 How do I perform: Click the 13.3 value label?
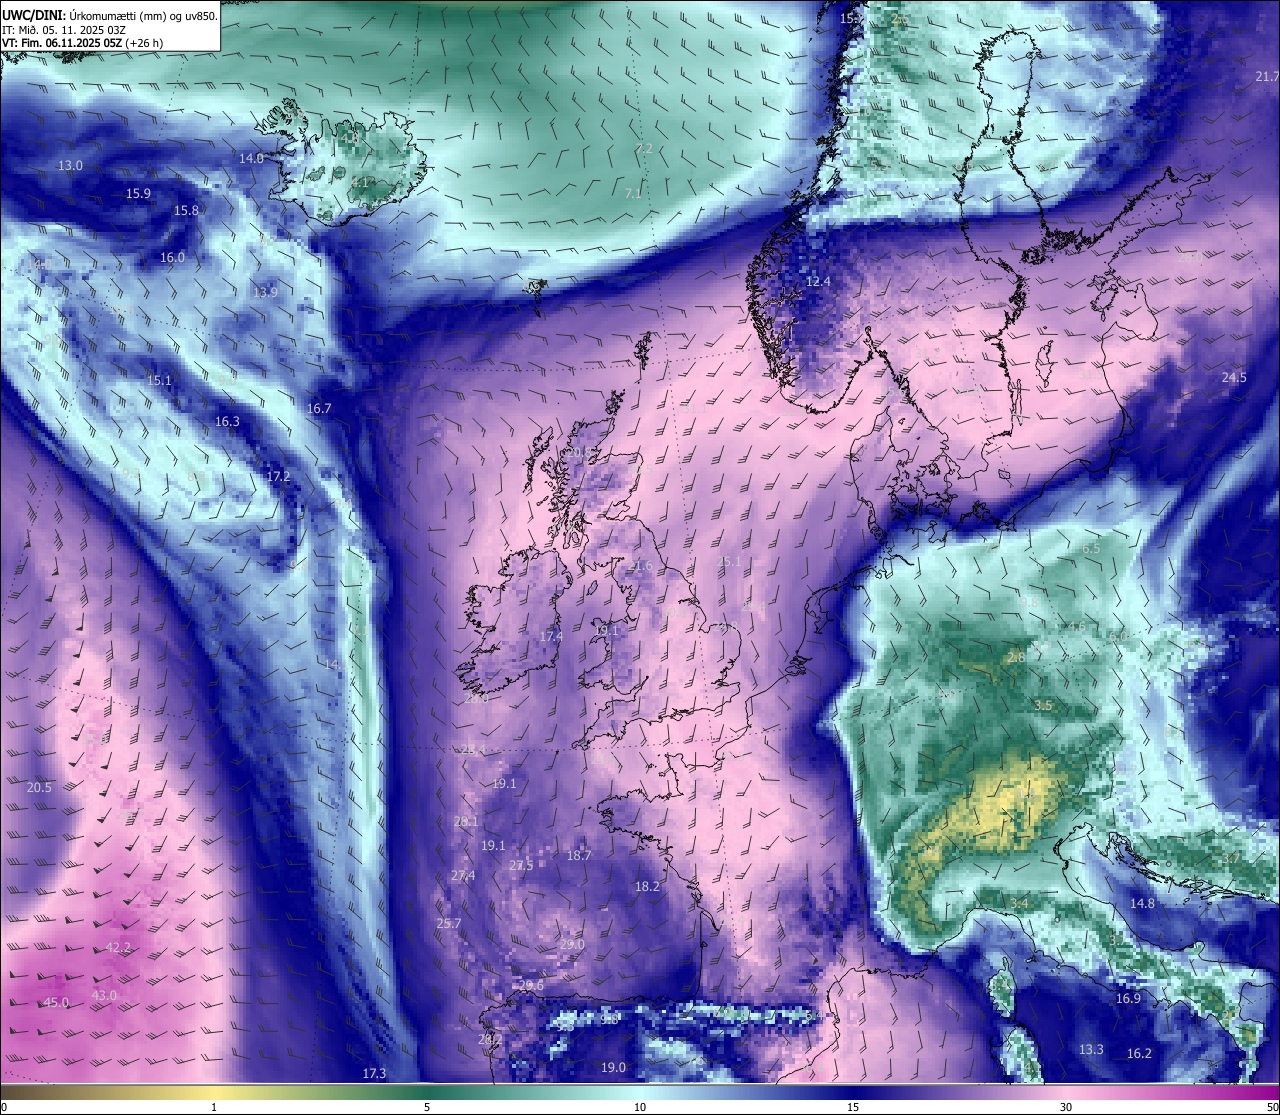[x=1091, y=1049]
